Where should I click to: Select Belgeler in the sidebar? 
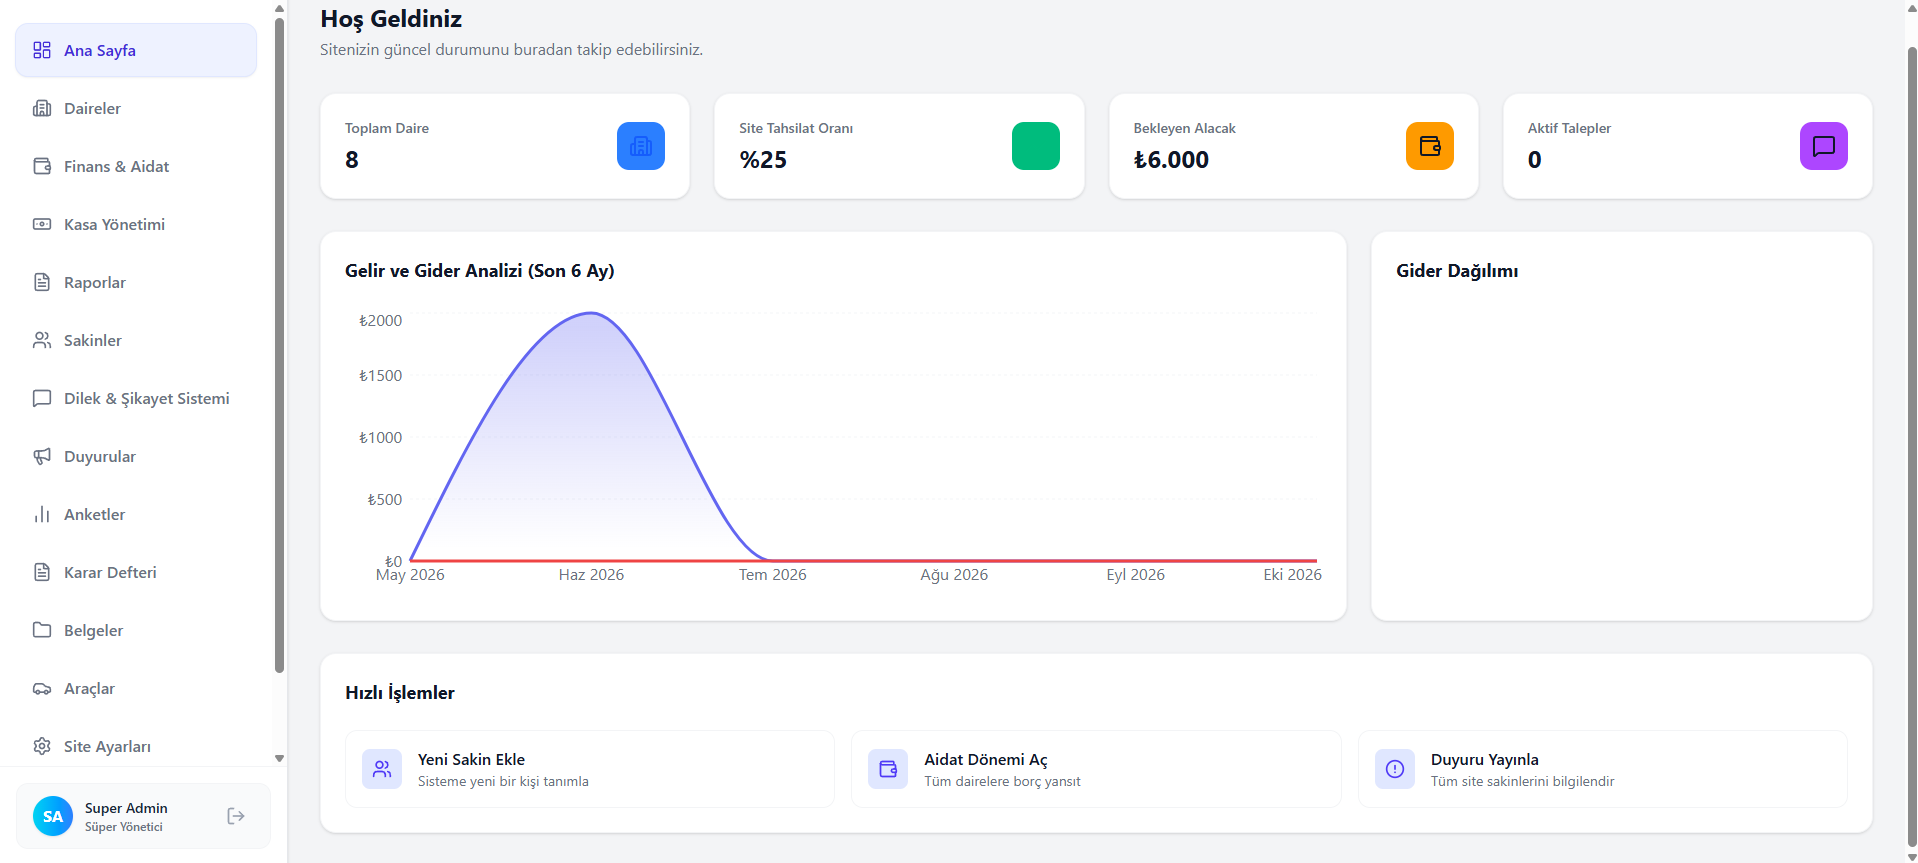[x=136, y=630]
